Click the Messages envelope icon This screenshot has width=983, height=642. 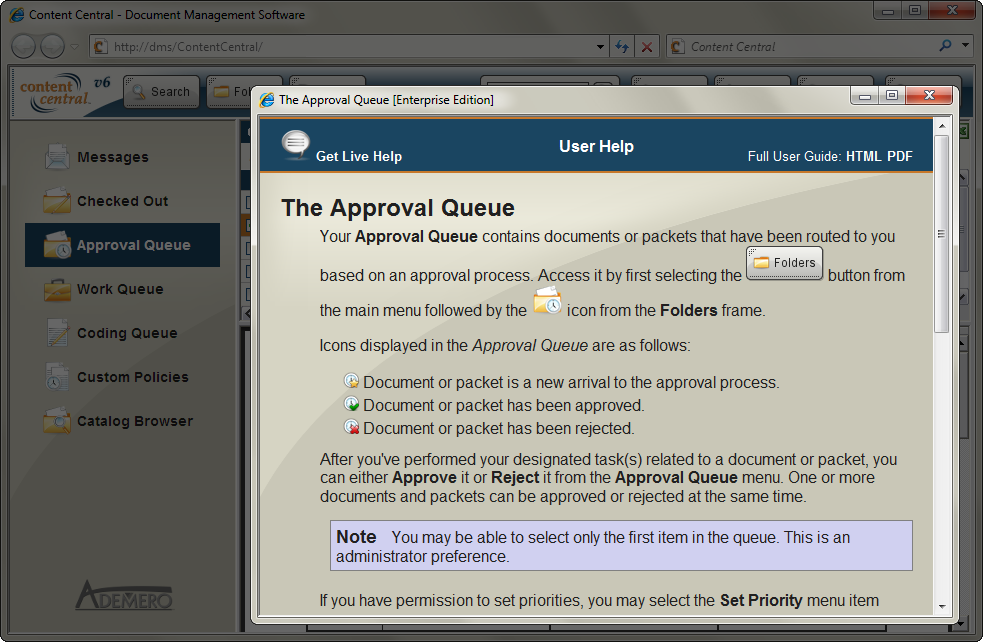(57, 157)
